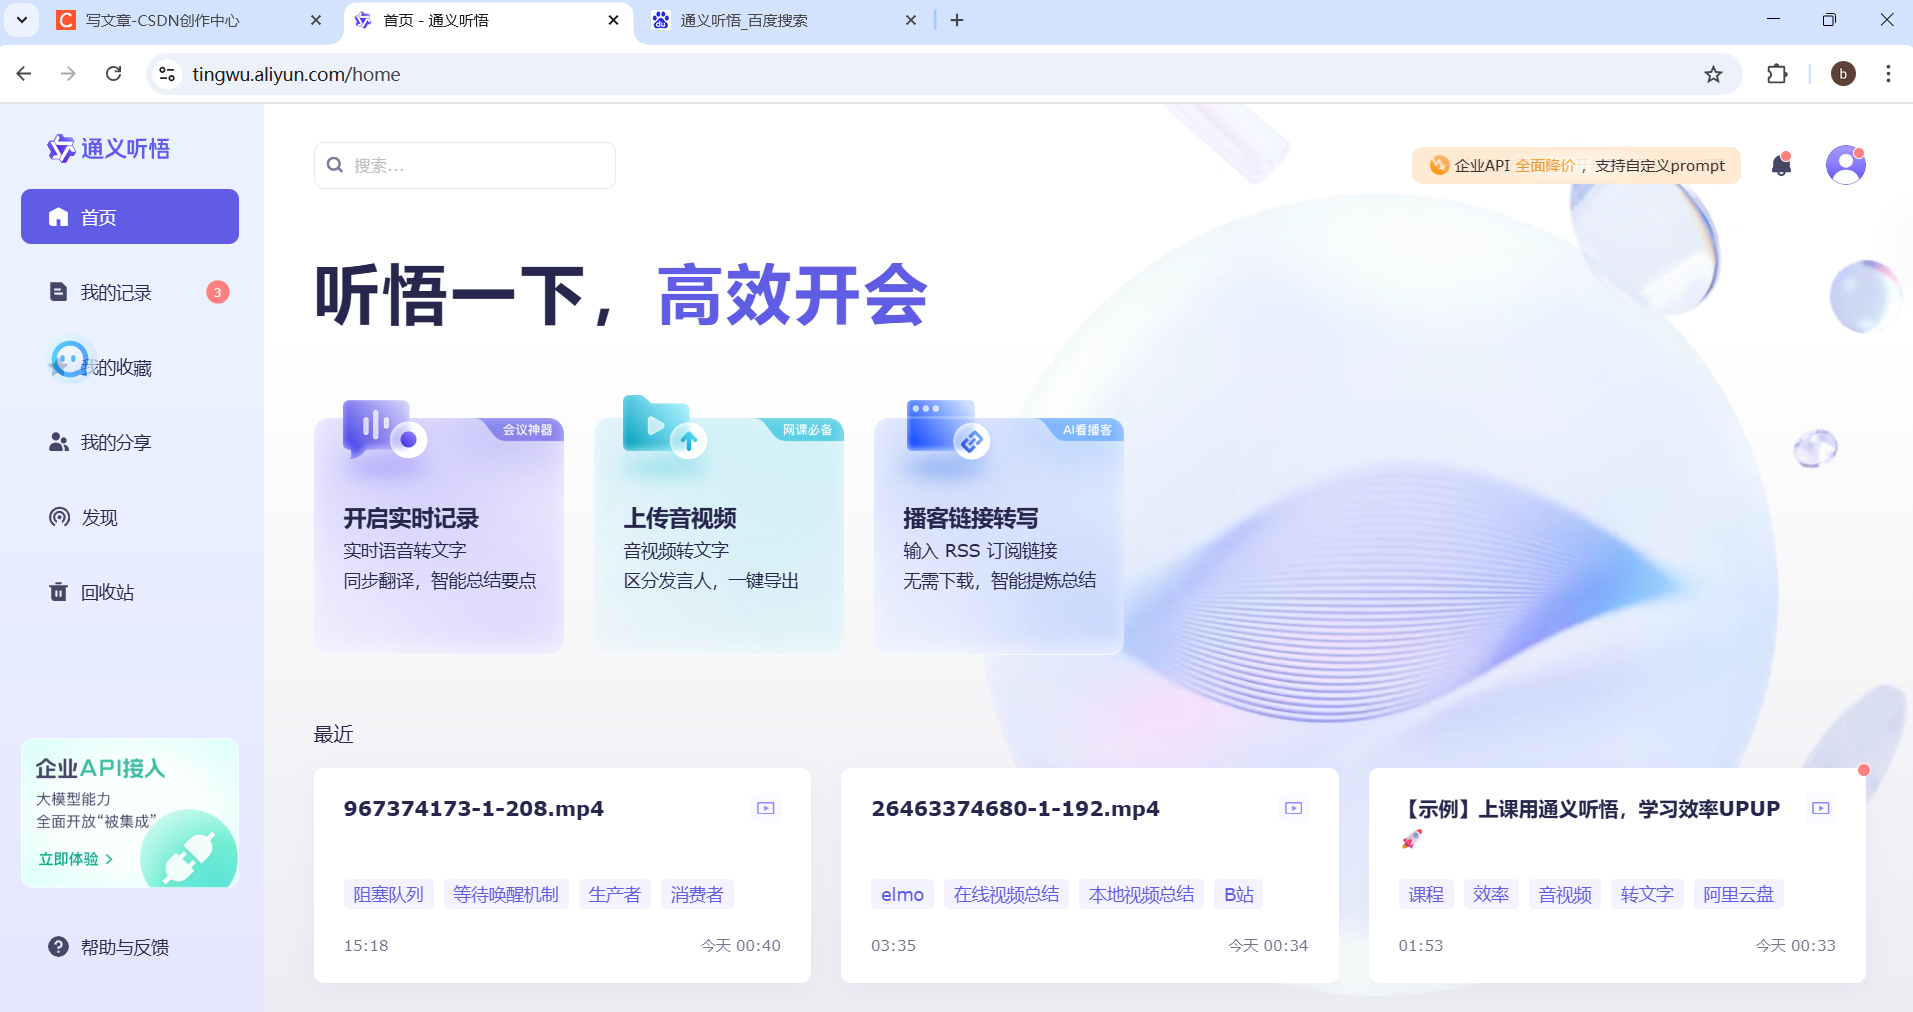Reload the page

[114, 74]
